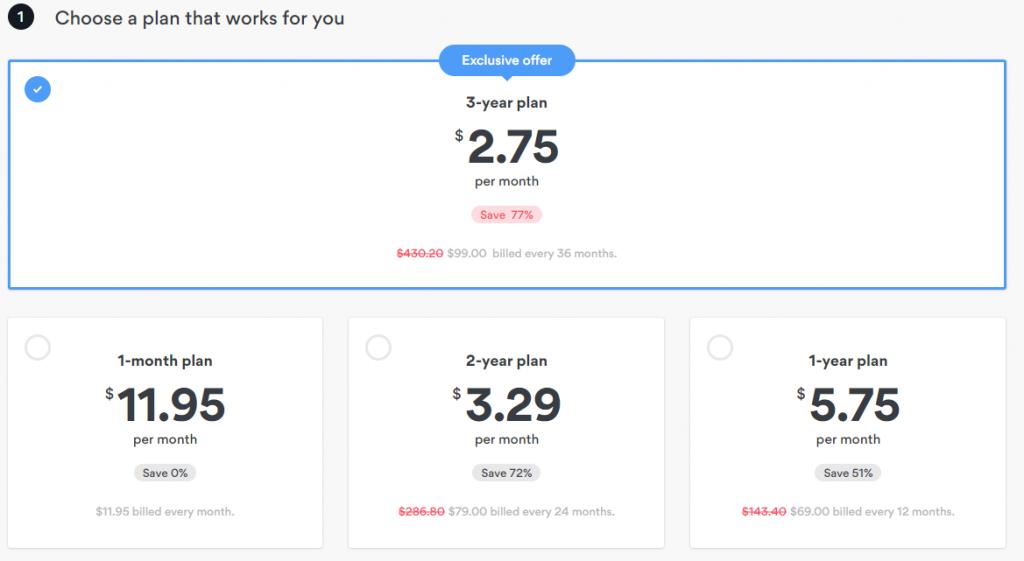The width and height of the screenshot is (1024, 561).
Task: Click the $5.75 1-year price
Action: pyautogui.click(x=848, y=405)
